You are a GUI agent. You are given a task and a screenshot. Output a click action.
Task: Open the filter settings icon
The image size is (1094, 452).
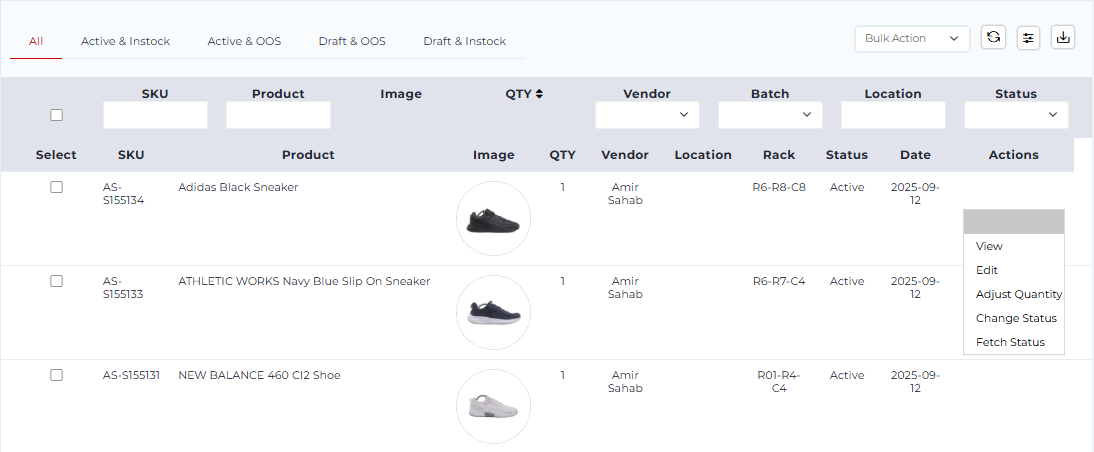click(x=1028, y=38)
